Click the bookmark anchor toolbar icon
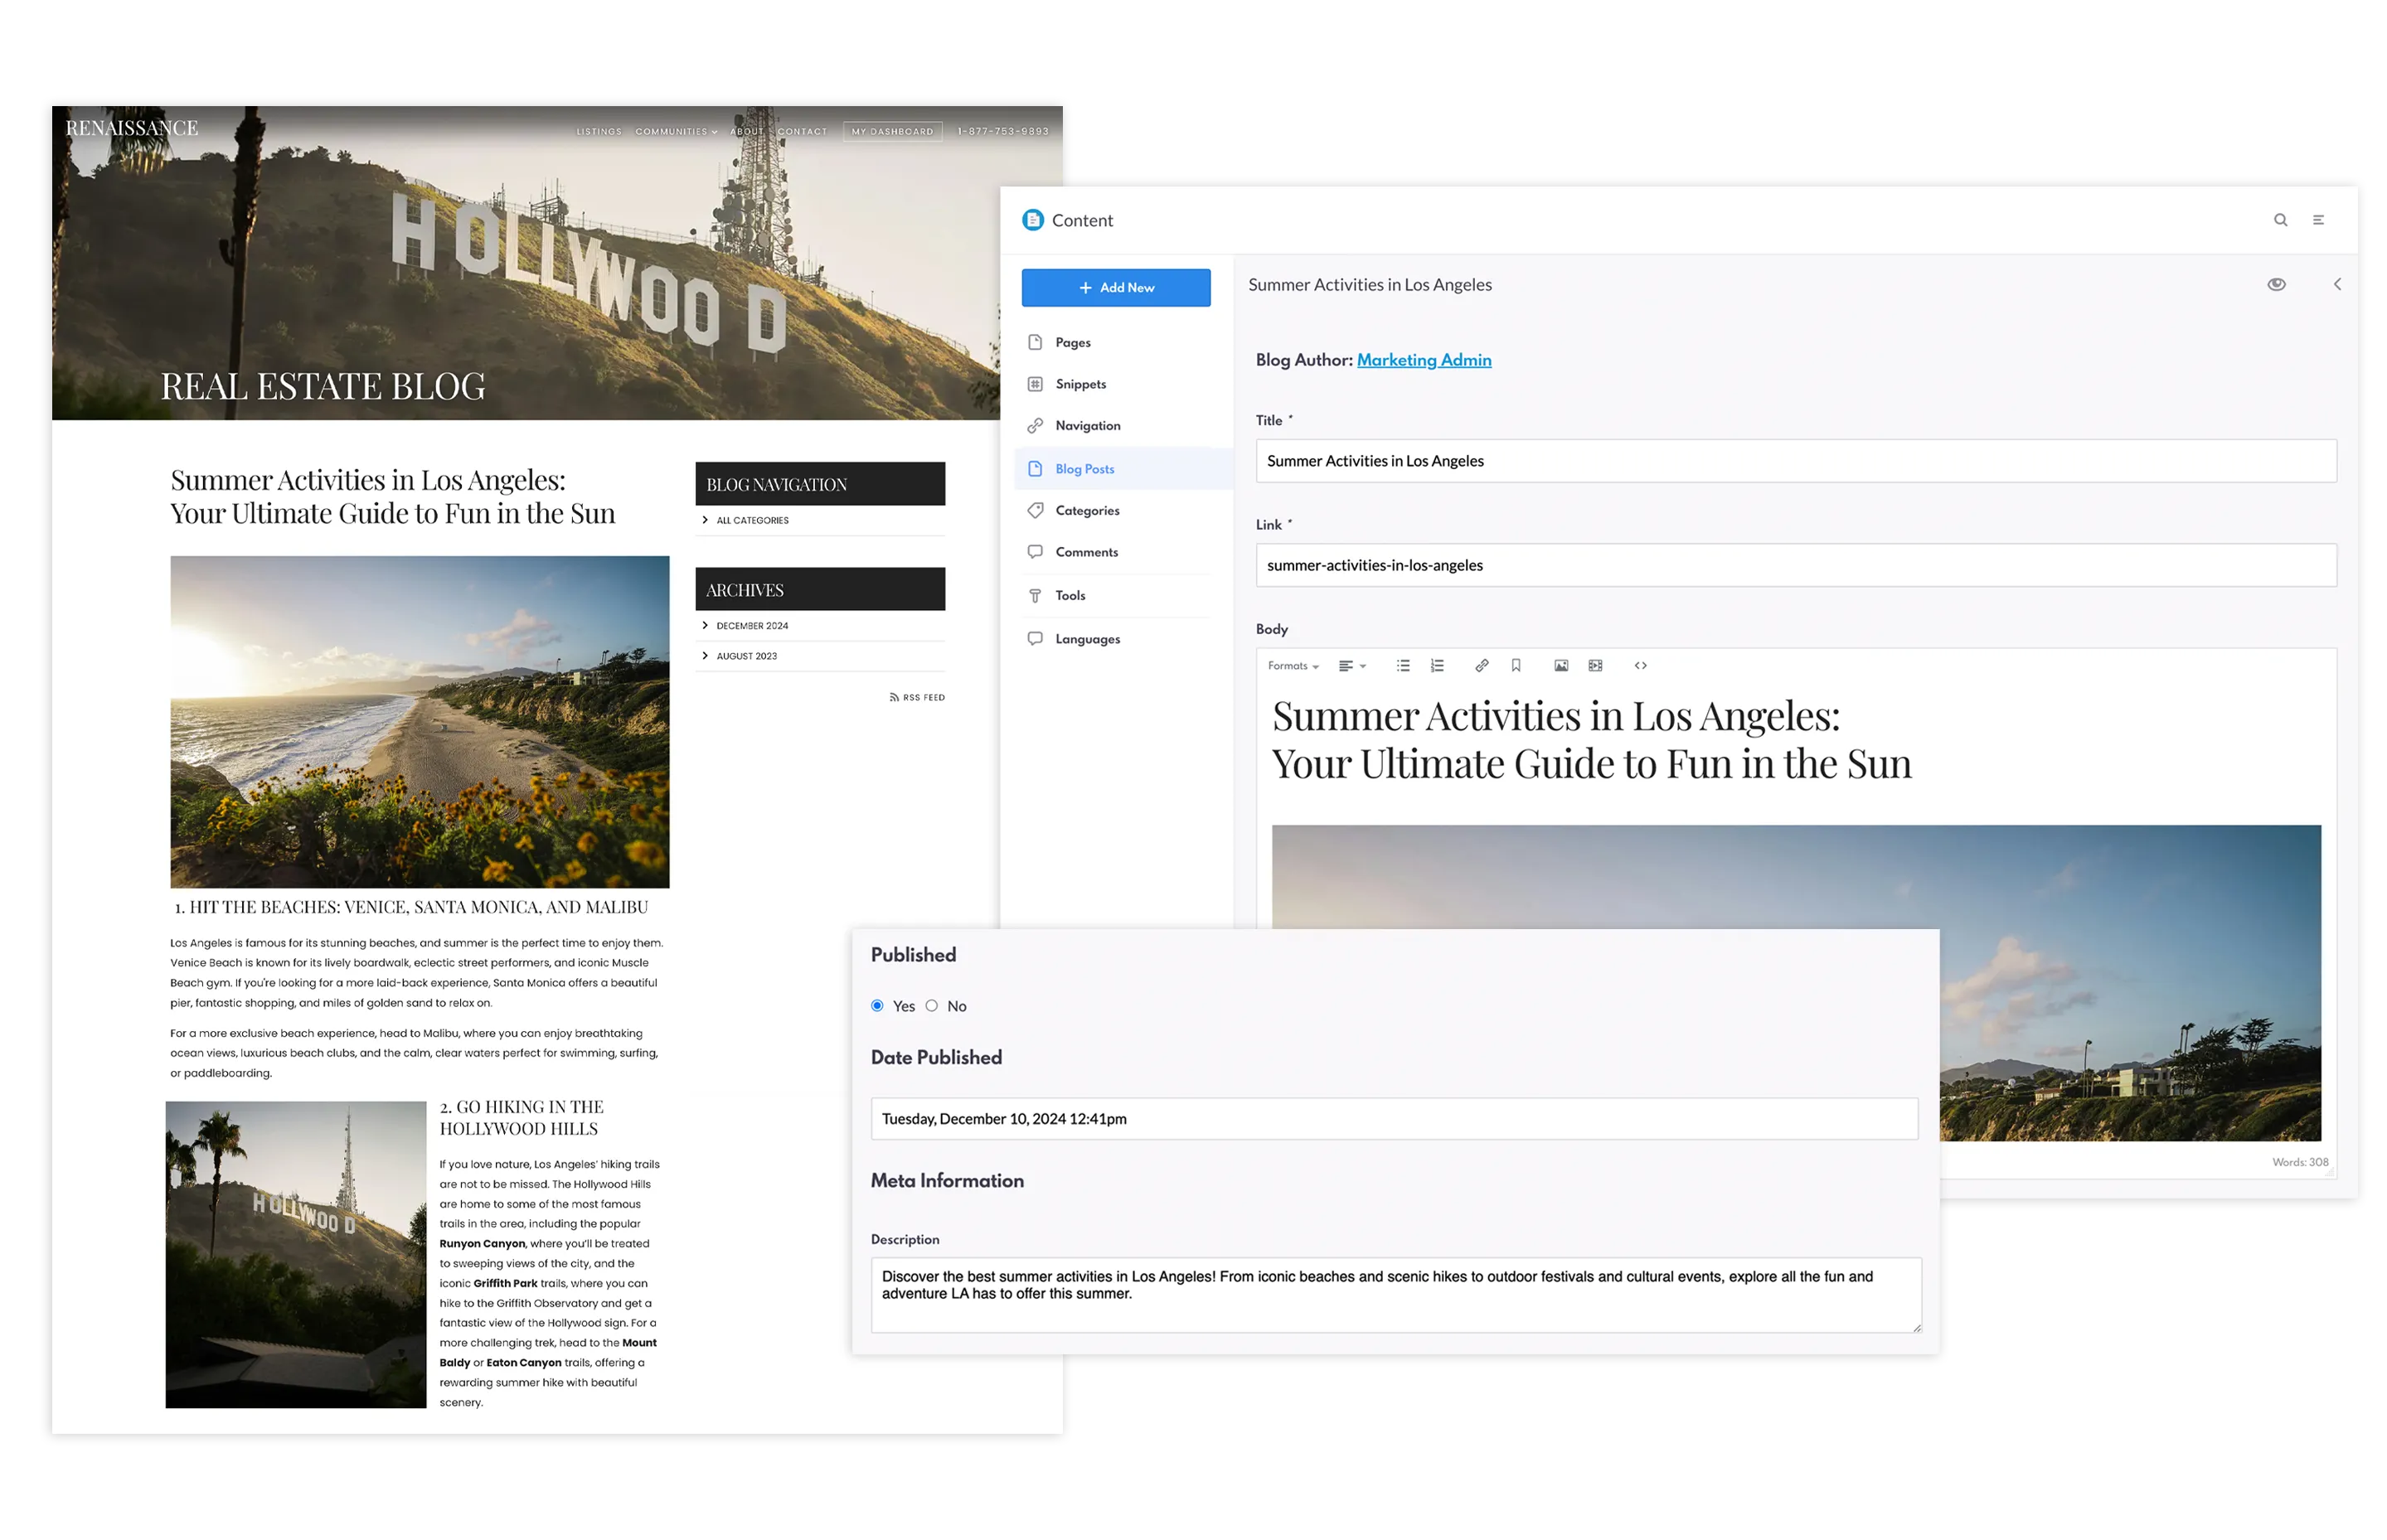This screenshot has width=2387, height=1540. point(1516,666)
